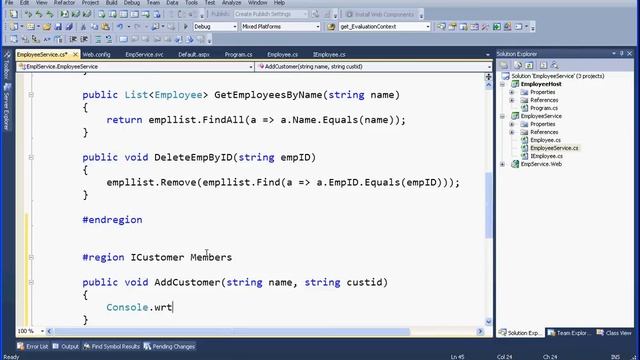The height and width of the screenshot is (360, 640).
Task: Click Show All Files in Solution Explorer
Action: (x=518, y=65)
